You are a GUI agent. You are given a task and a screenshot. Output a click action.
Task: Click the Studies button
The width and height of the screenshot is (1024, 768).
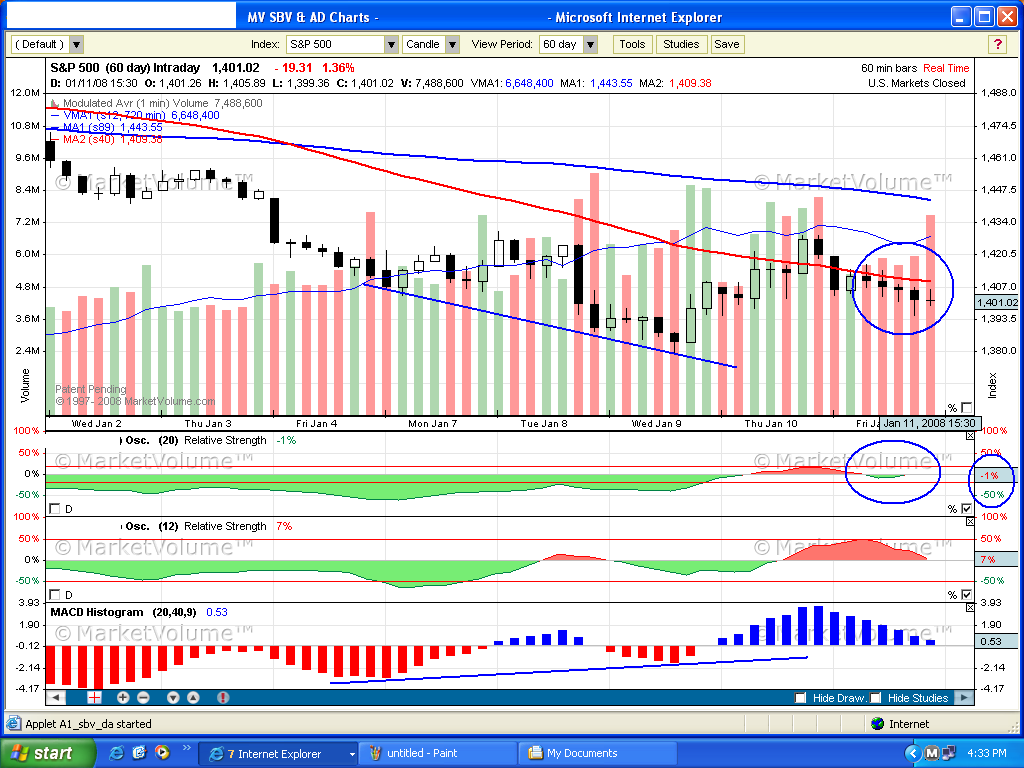[x=681, y=44]
